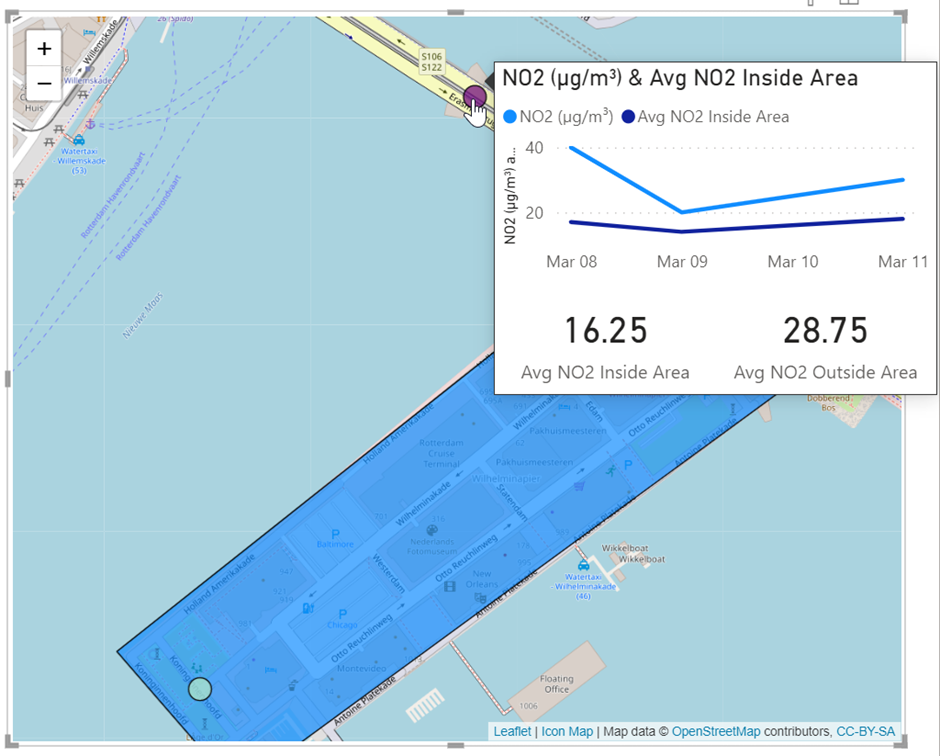The width and height of the screenshot is (940, 756).
Task: Click the Avg NO2 Outside Area card value
Action: point(825,331)
